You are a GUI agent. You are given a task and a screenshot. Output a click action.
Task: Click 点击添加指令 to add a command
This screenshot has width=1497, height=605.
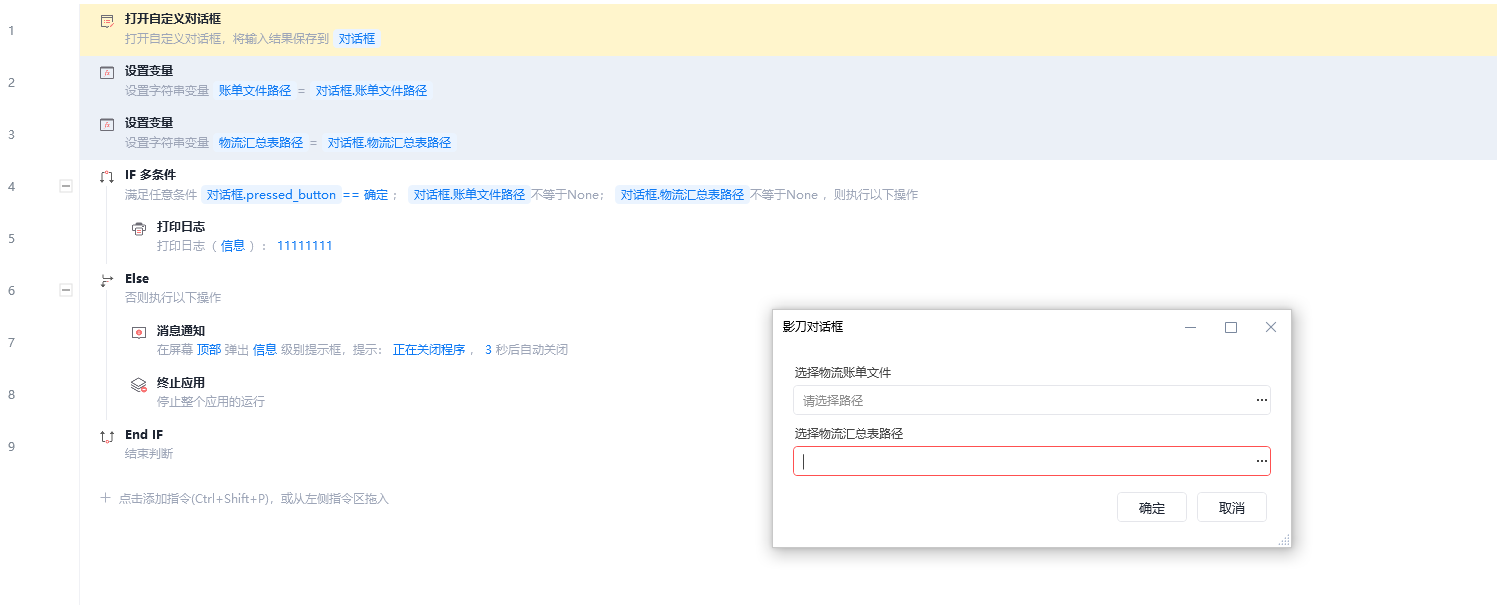[x=254, y=498]
